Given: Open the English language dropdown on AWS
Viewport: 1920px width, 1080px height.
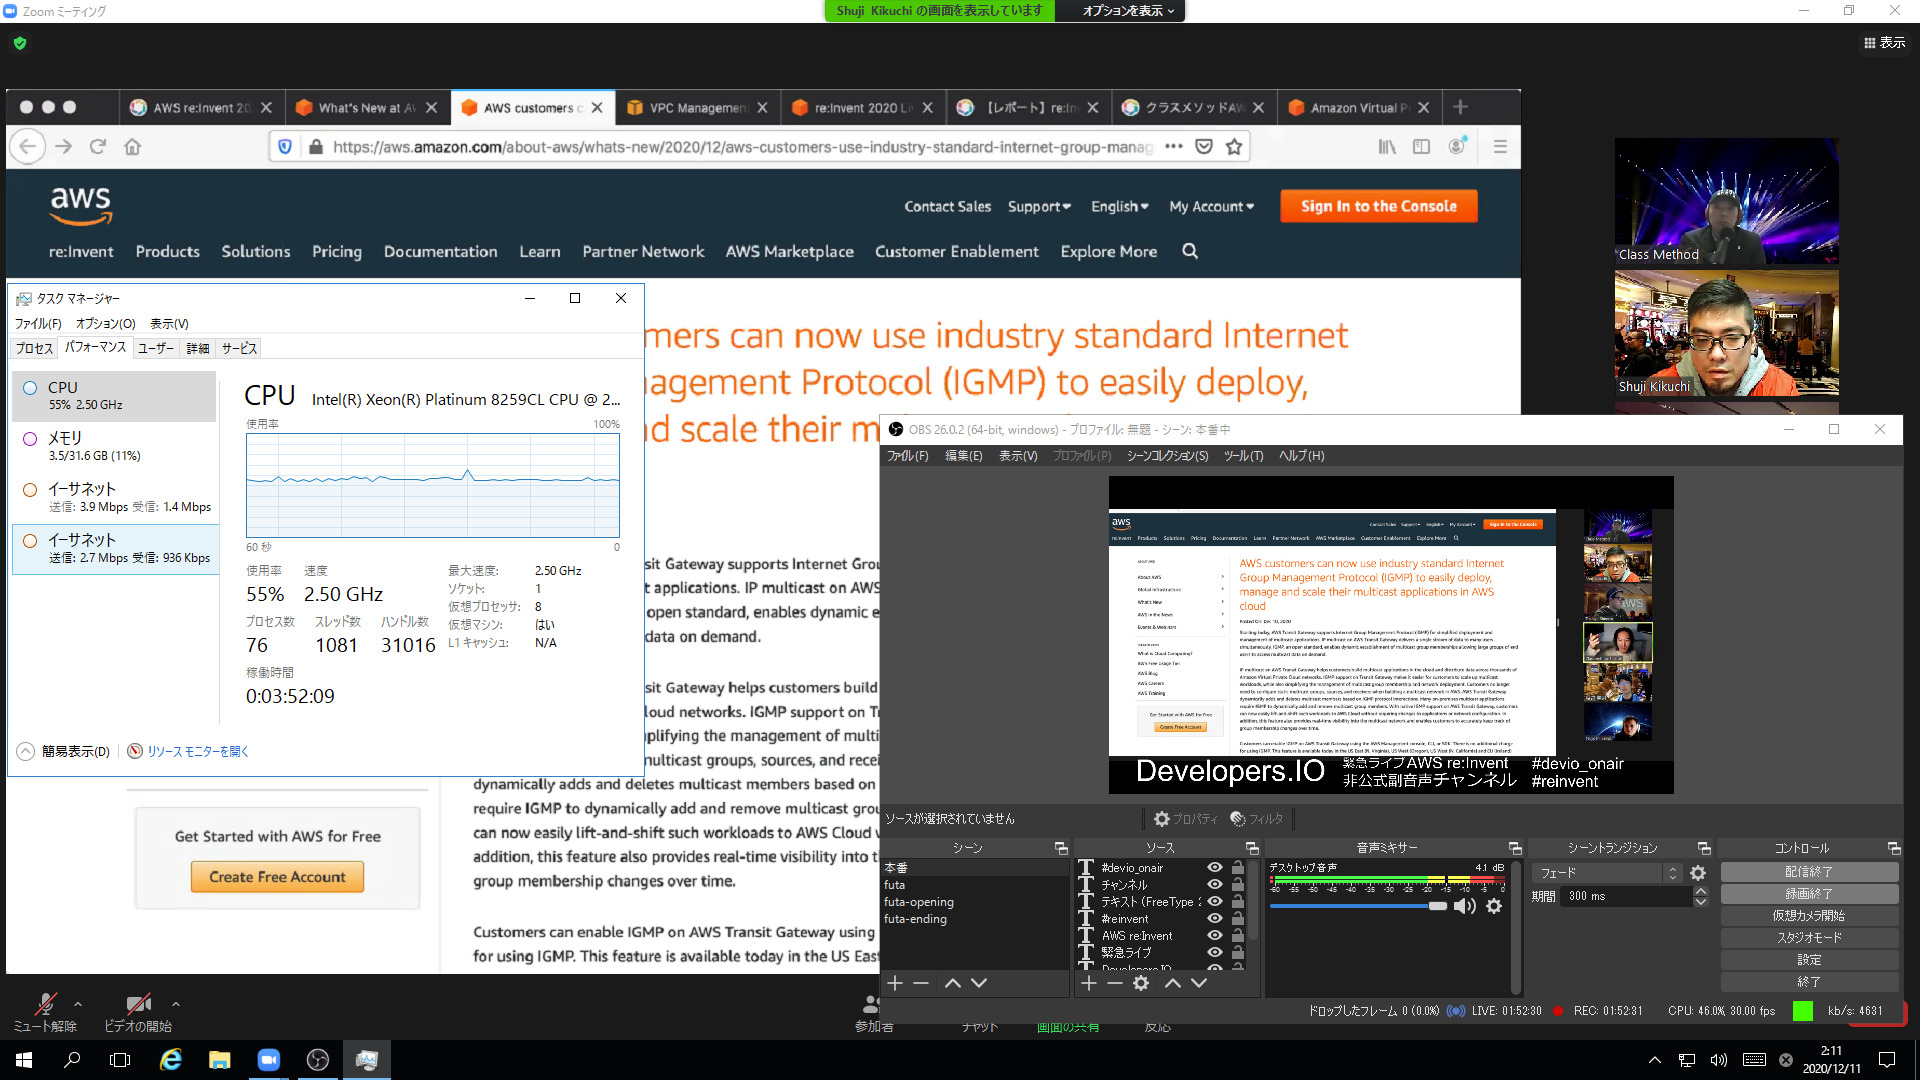Looking at the screenshot, I should (x=1119, y=207).
